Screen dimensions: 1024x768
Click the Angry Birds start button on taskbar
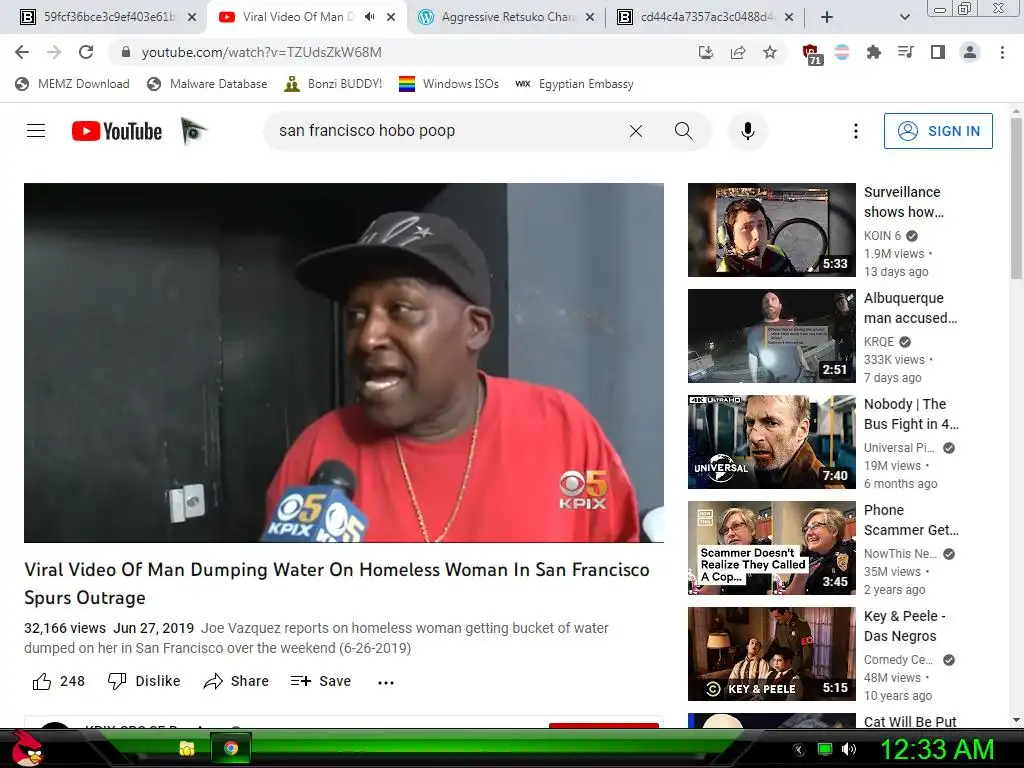tap(28, 748)
